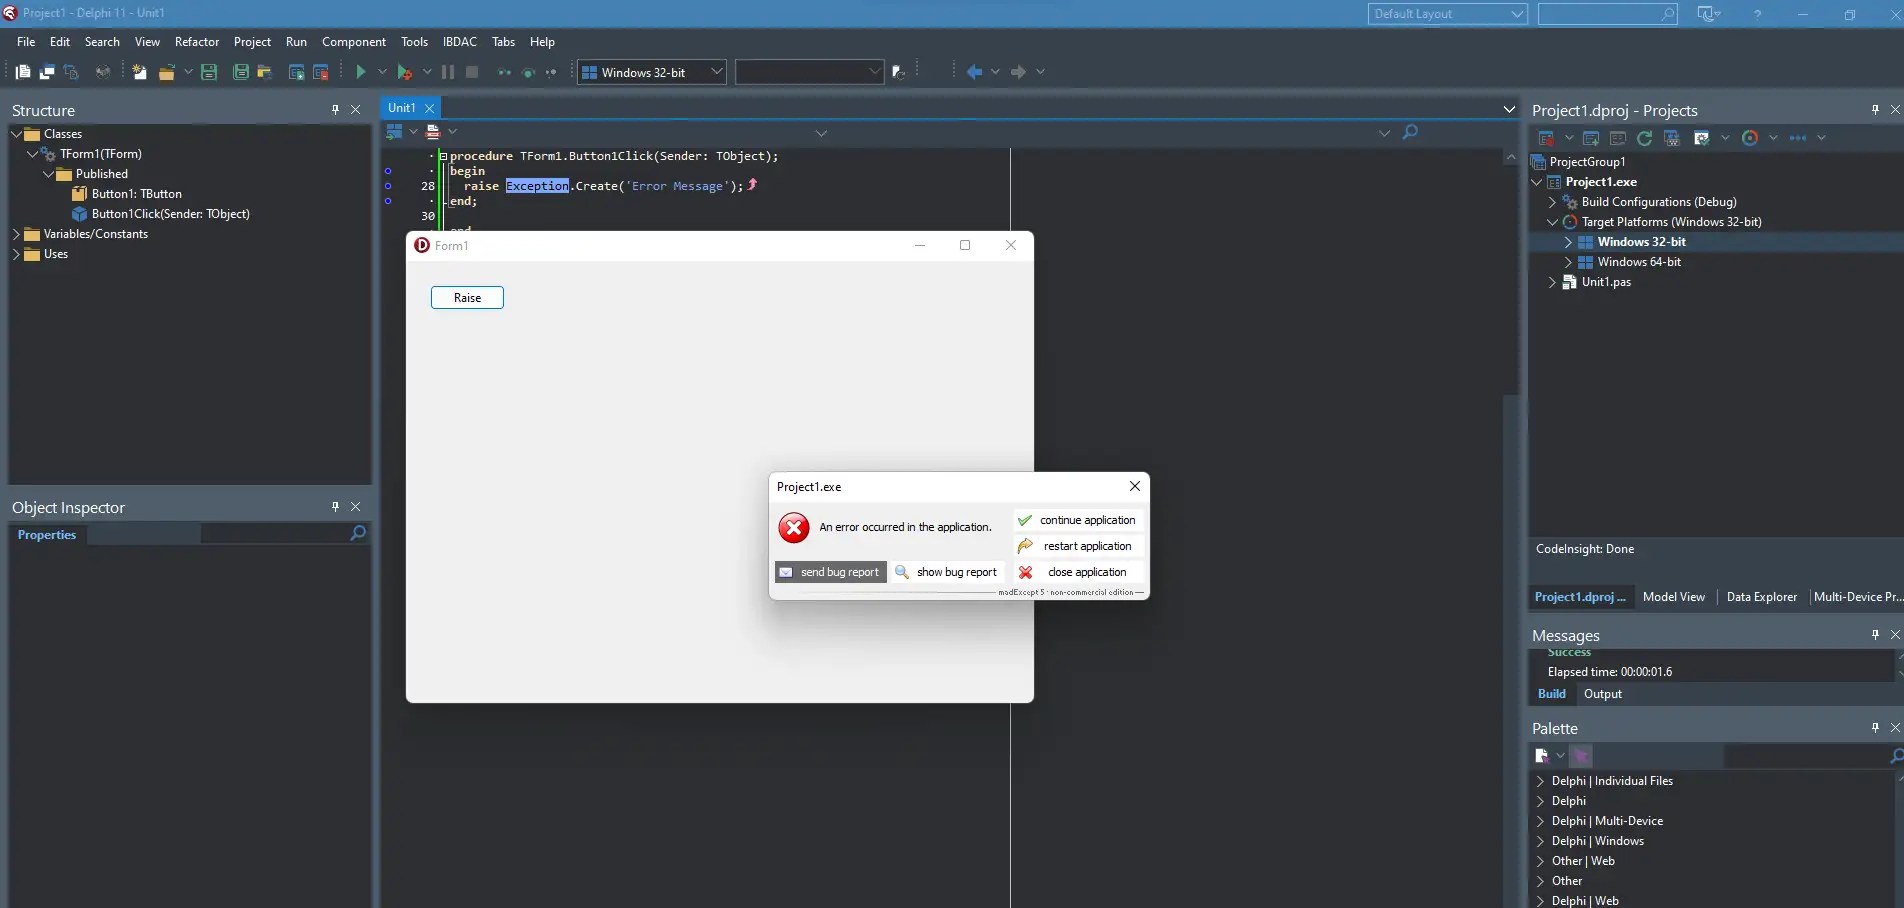The image size is (1904, 908).
Task: Pin the Messages panel
Action: point(1875,634)
